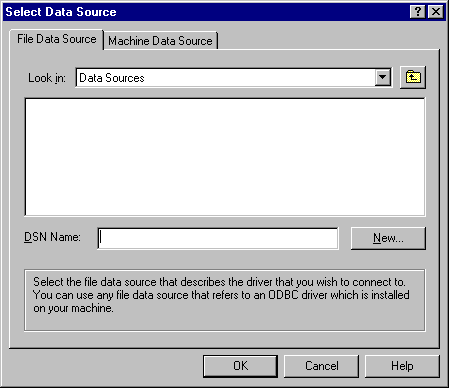Click inside the data source file list

pyautogui.click(x=225, y=157)
